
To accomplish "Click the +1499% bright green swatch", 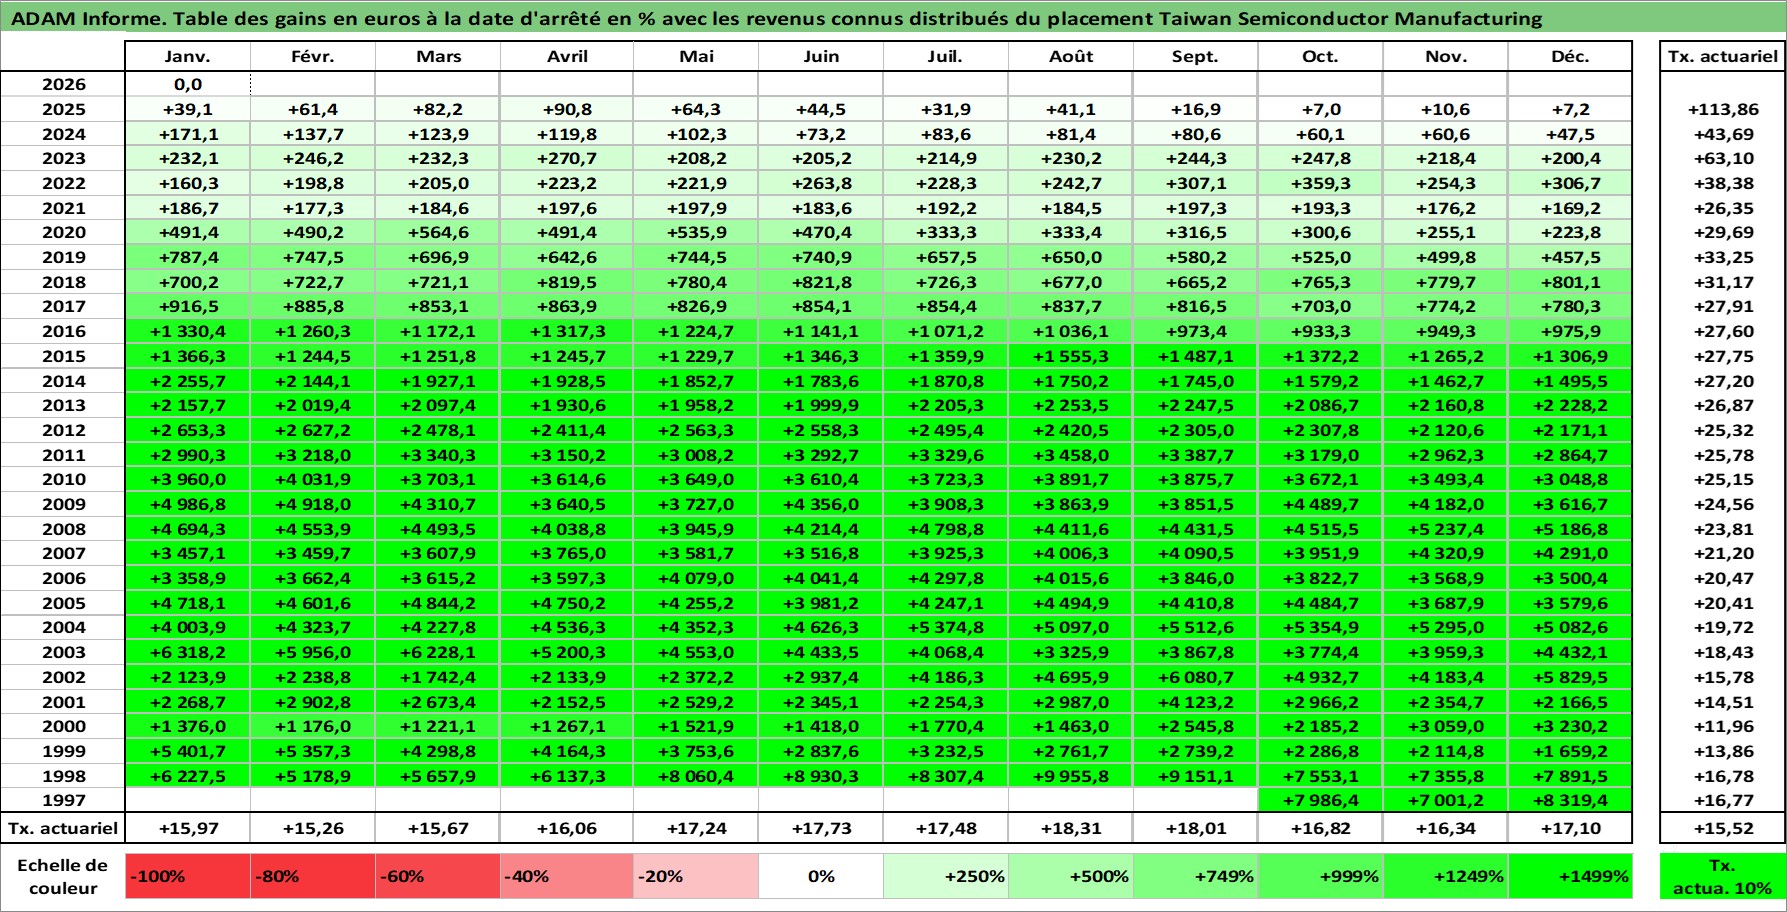I will pyautogui.click(x=1570, y=876).
